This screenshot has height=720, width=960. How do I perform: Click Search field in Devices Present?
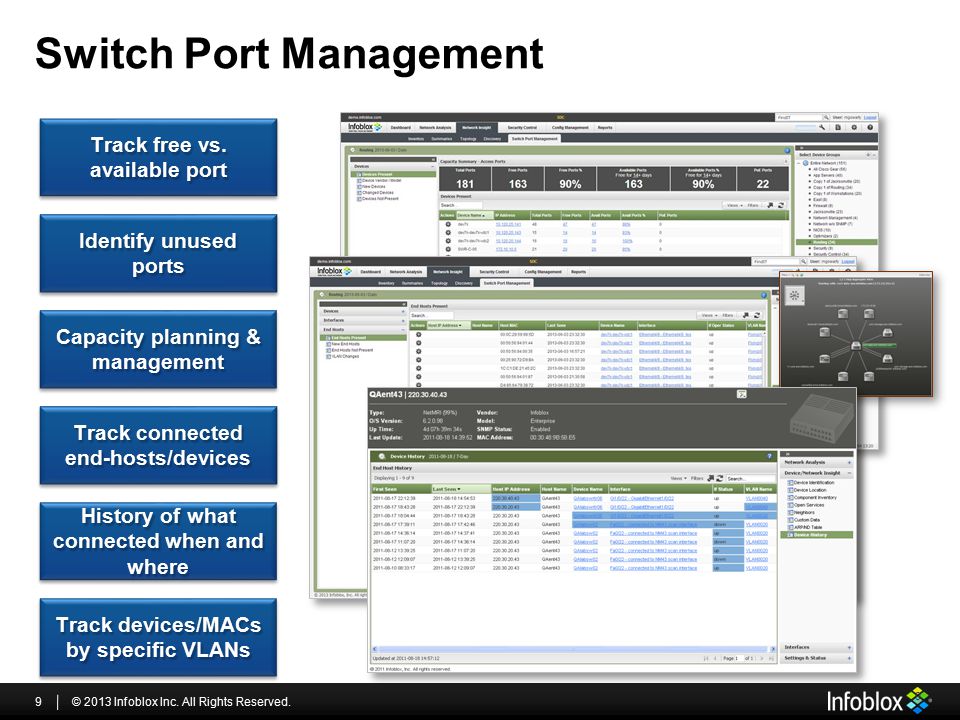[460, 205]
